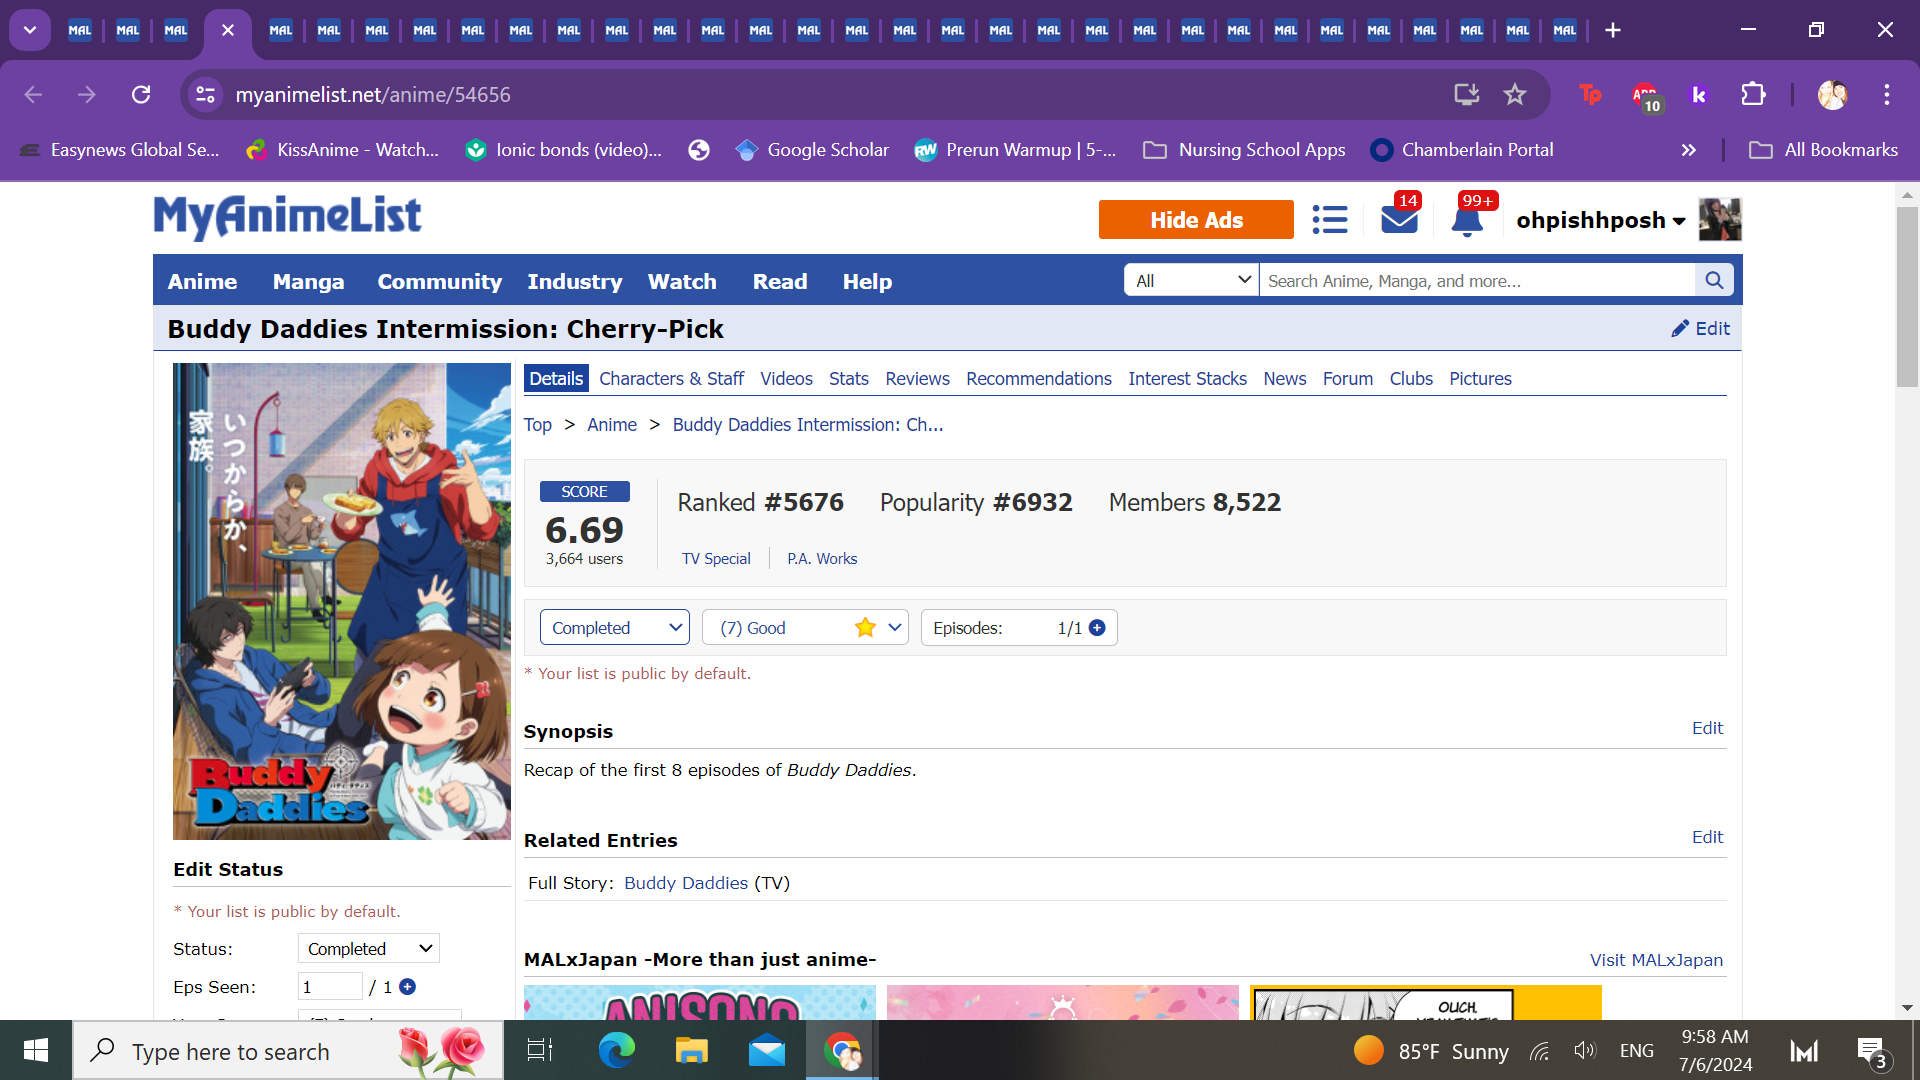Open notifications bell icon showing 99+
Image resolution: width=1920 pixels, height=1080 pixels.
point(1468,218)
